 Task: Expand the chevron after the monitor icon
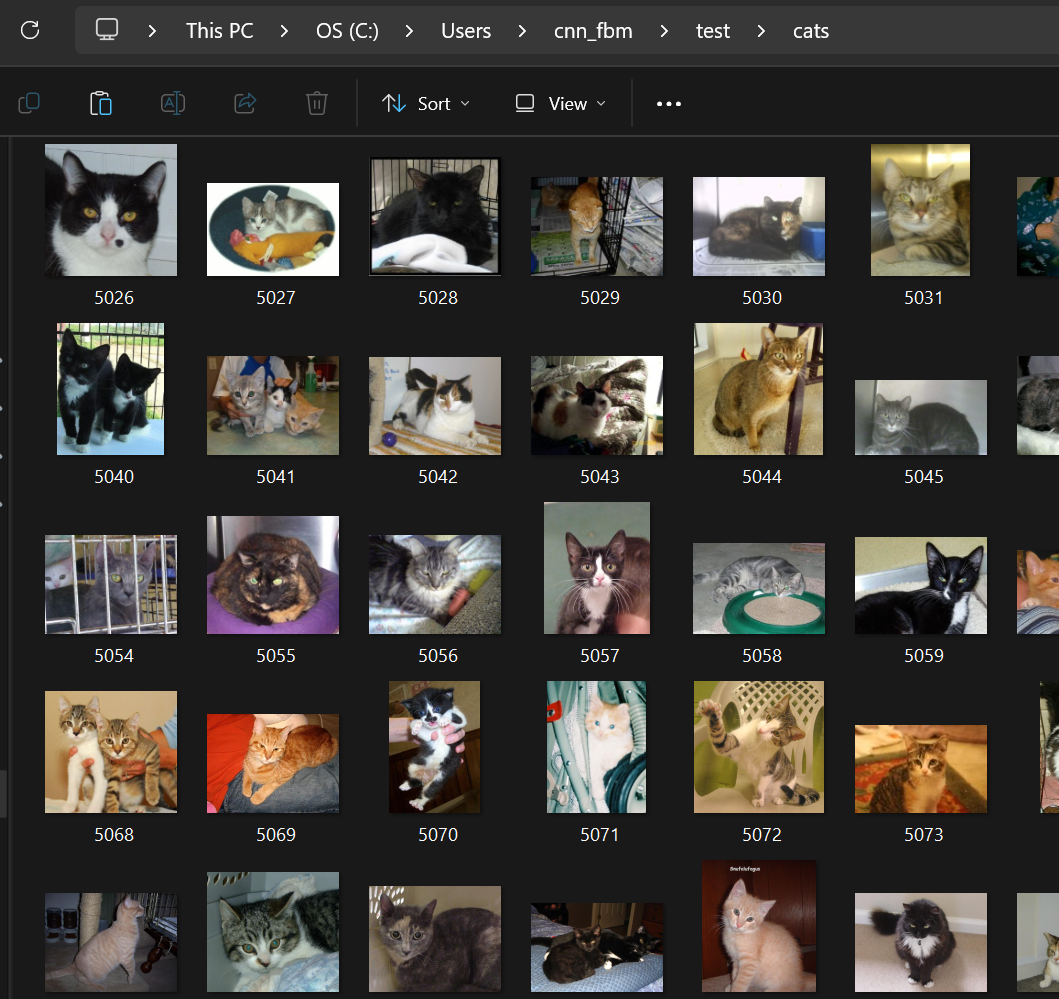(x=152, y=31)
